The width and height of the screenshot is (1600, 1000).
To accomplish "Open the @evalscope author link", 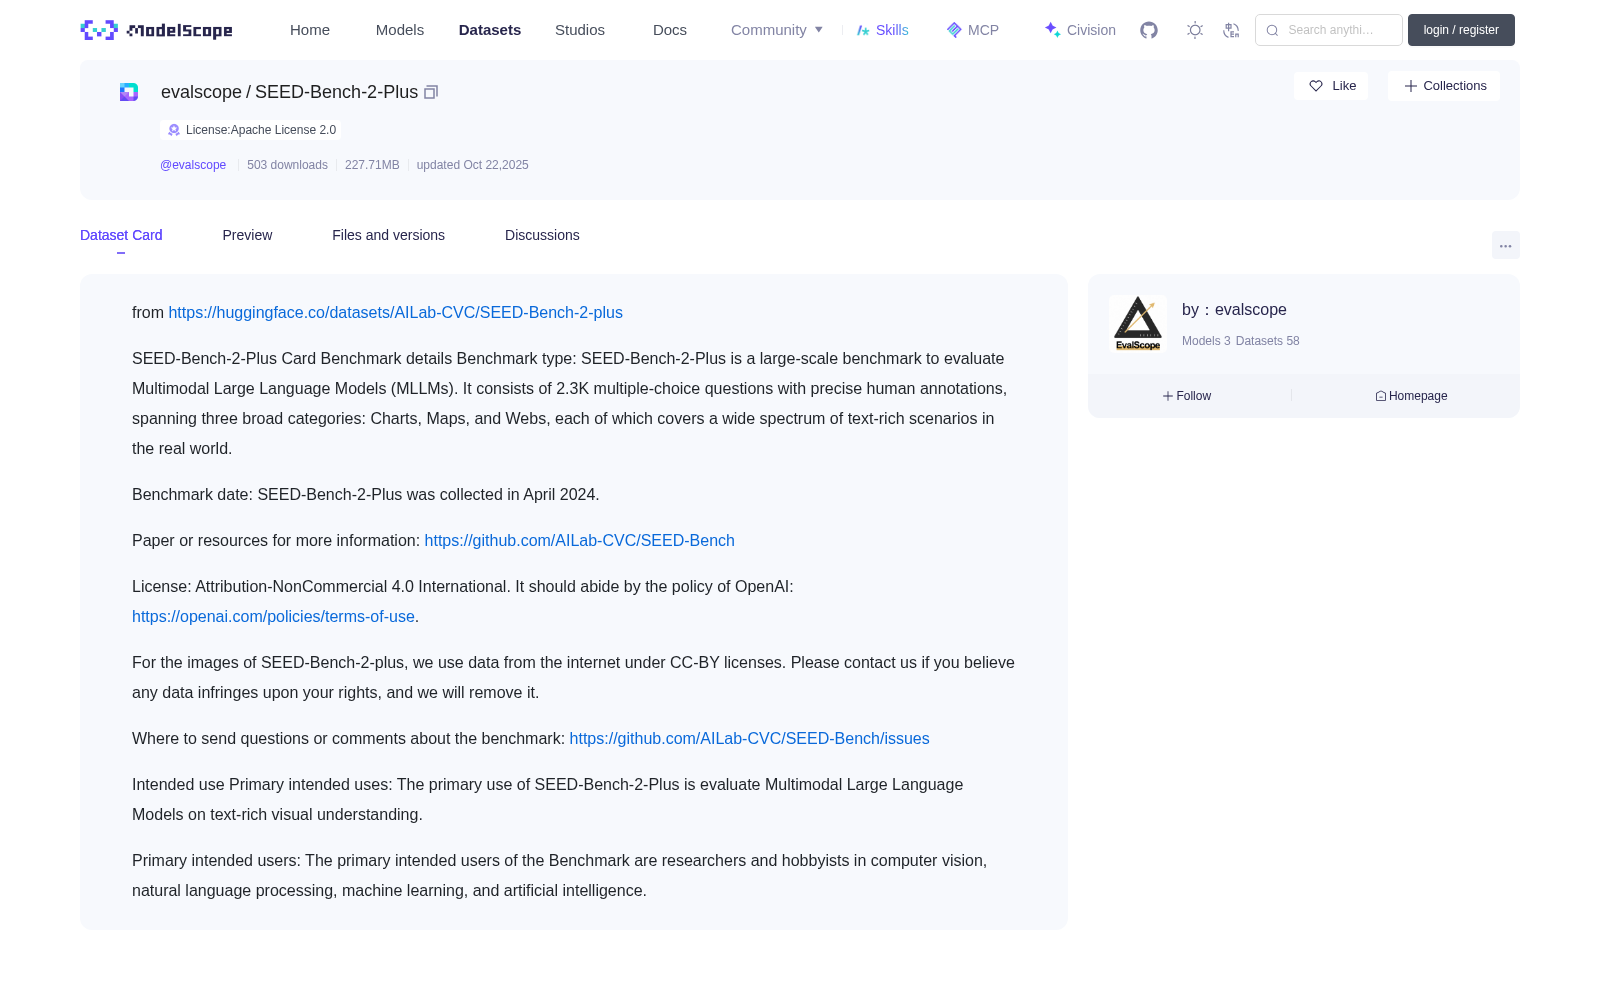I will (193, 165).
